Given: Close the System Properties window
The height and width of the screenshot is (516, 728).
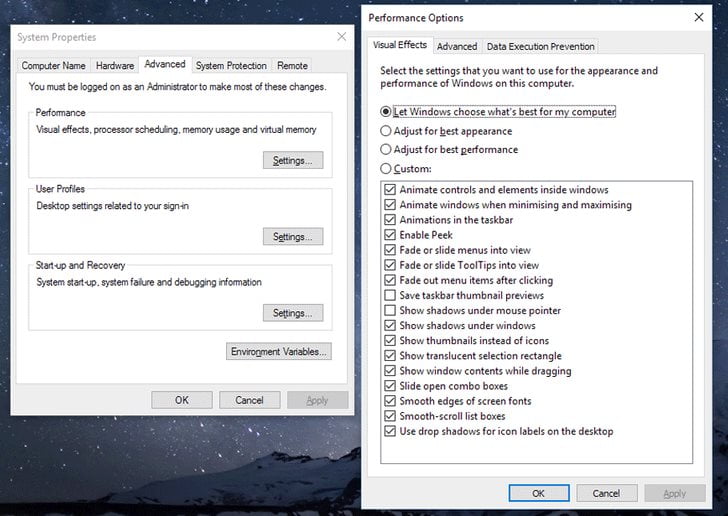Looking at the screenshot, I should point(341,37).
